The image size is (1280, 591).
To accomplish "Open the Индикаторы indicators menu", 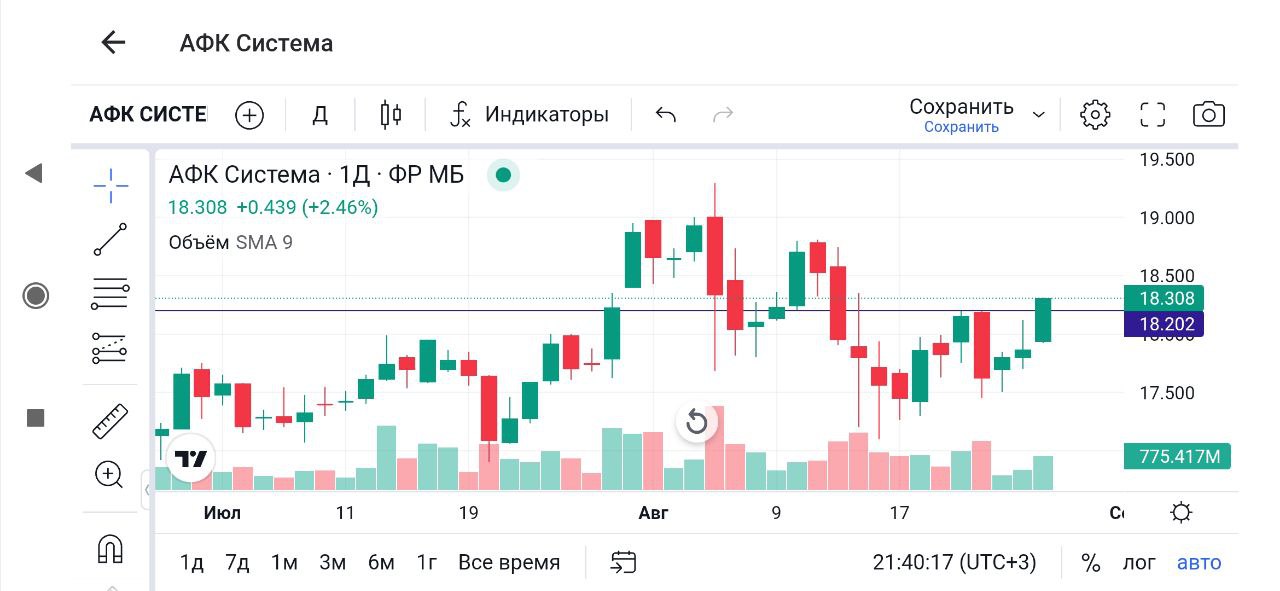I will 530,115.
